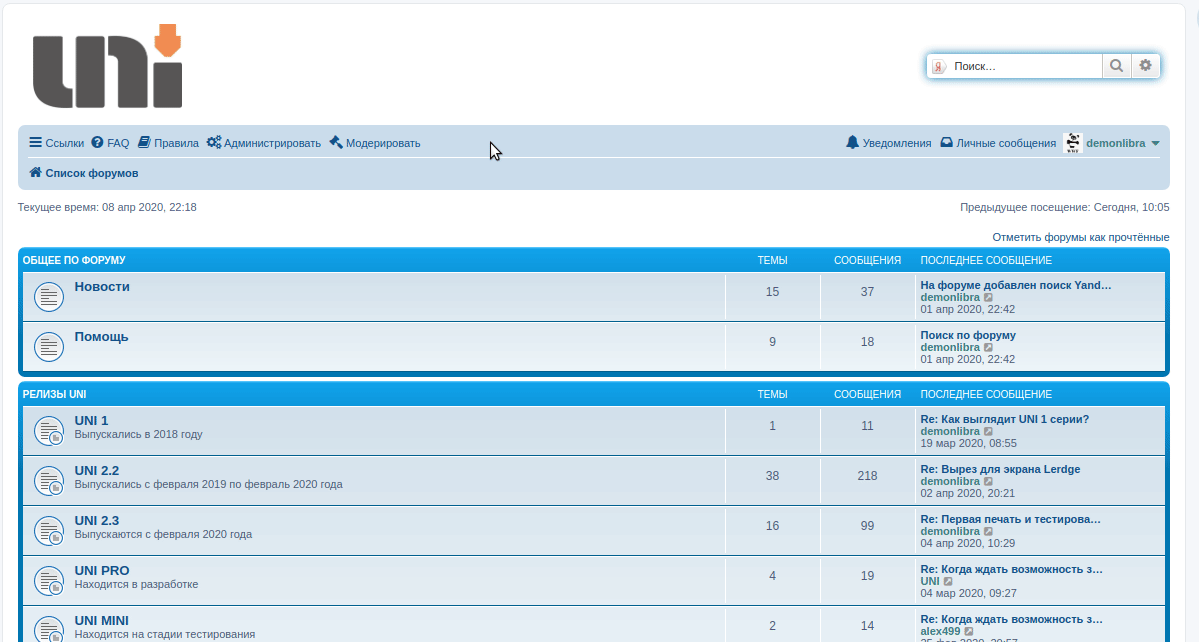Image resolution: width=1199 pixels, height=642 pixels.
Task: Click the Ссылки hamburger icon
Action: coord(35,142)
